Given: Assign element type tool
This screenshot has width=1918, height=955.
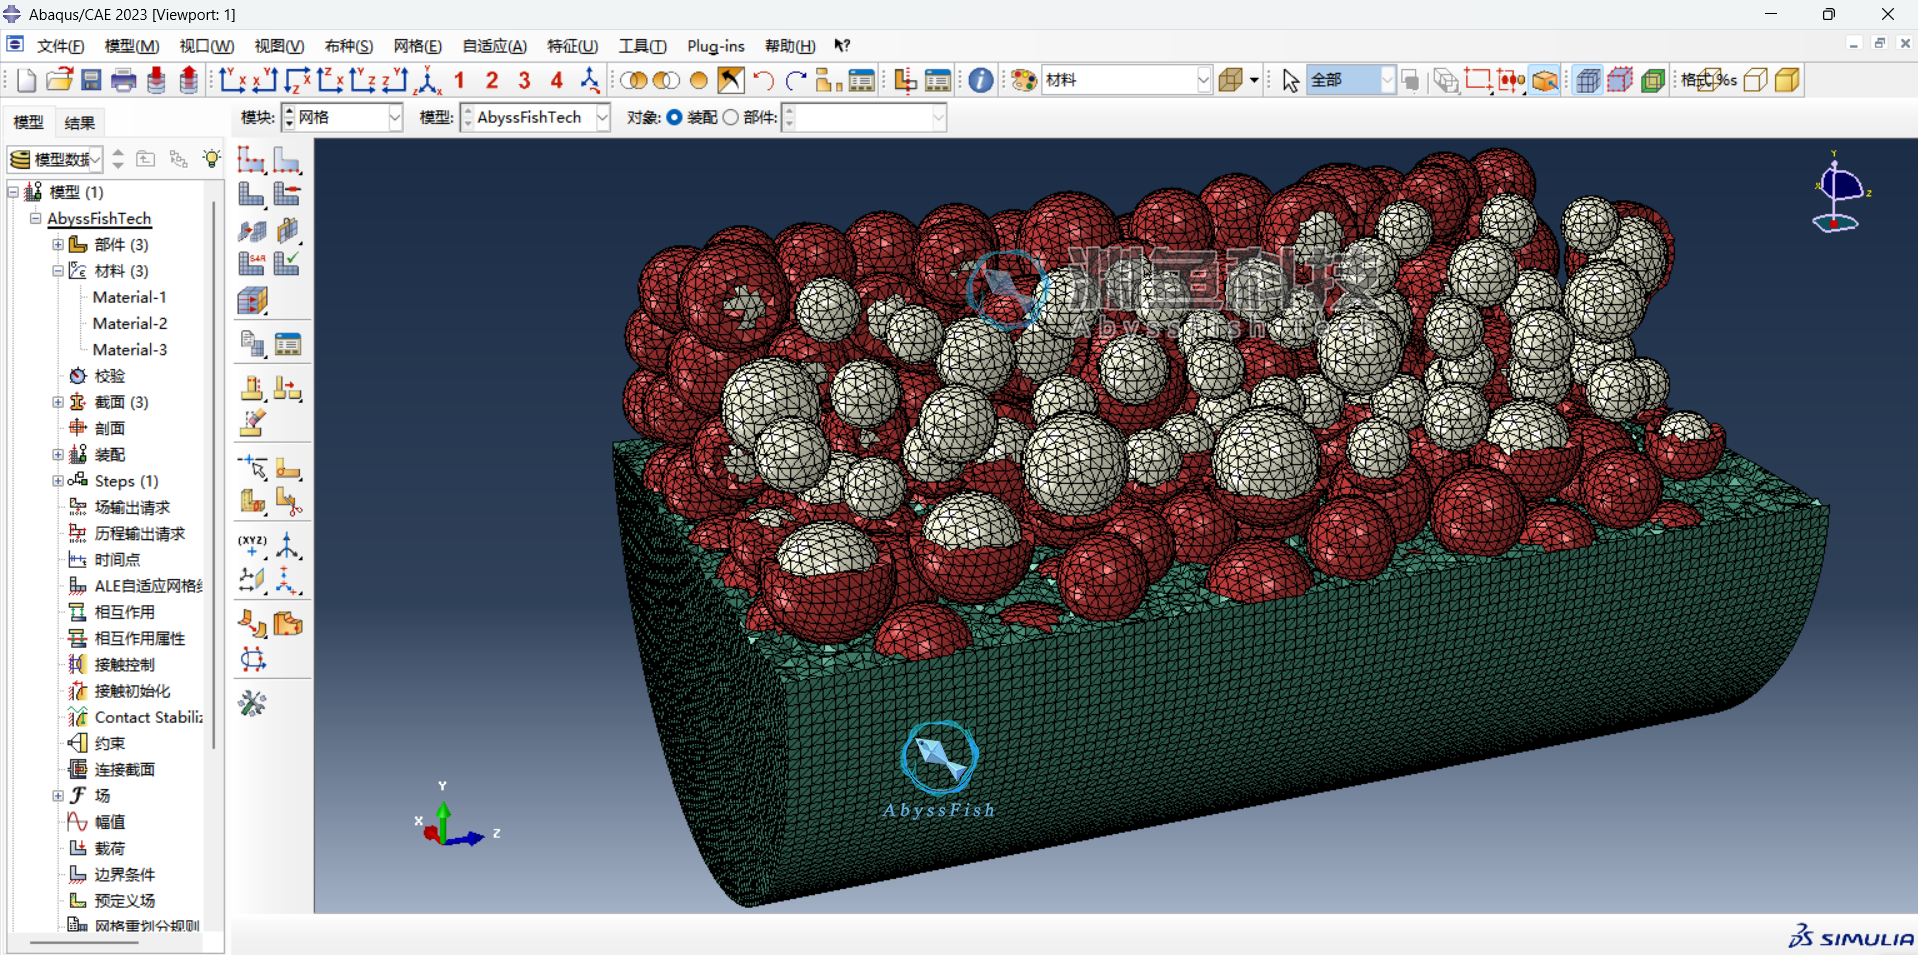Looking at the screenshot, I should click(x=251, y=264).
